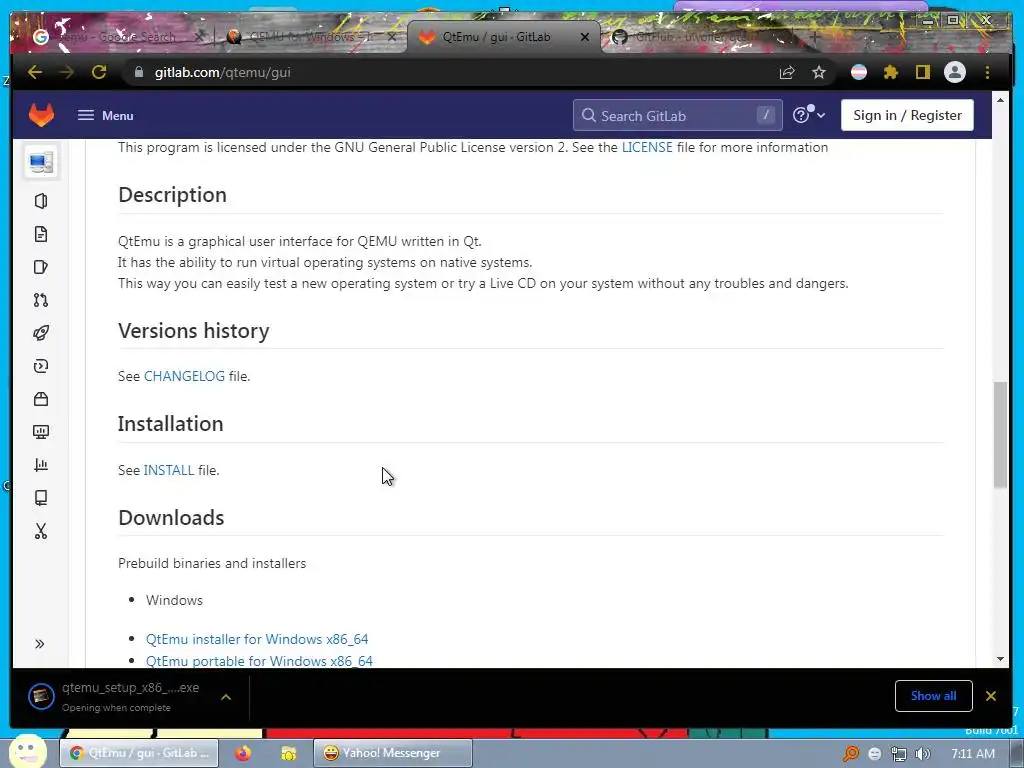
Task: Click the address bar showing gitlab.com/qtemu/gui
Action: pyautogui.click(x=451, y=72)
